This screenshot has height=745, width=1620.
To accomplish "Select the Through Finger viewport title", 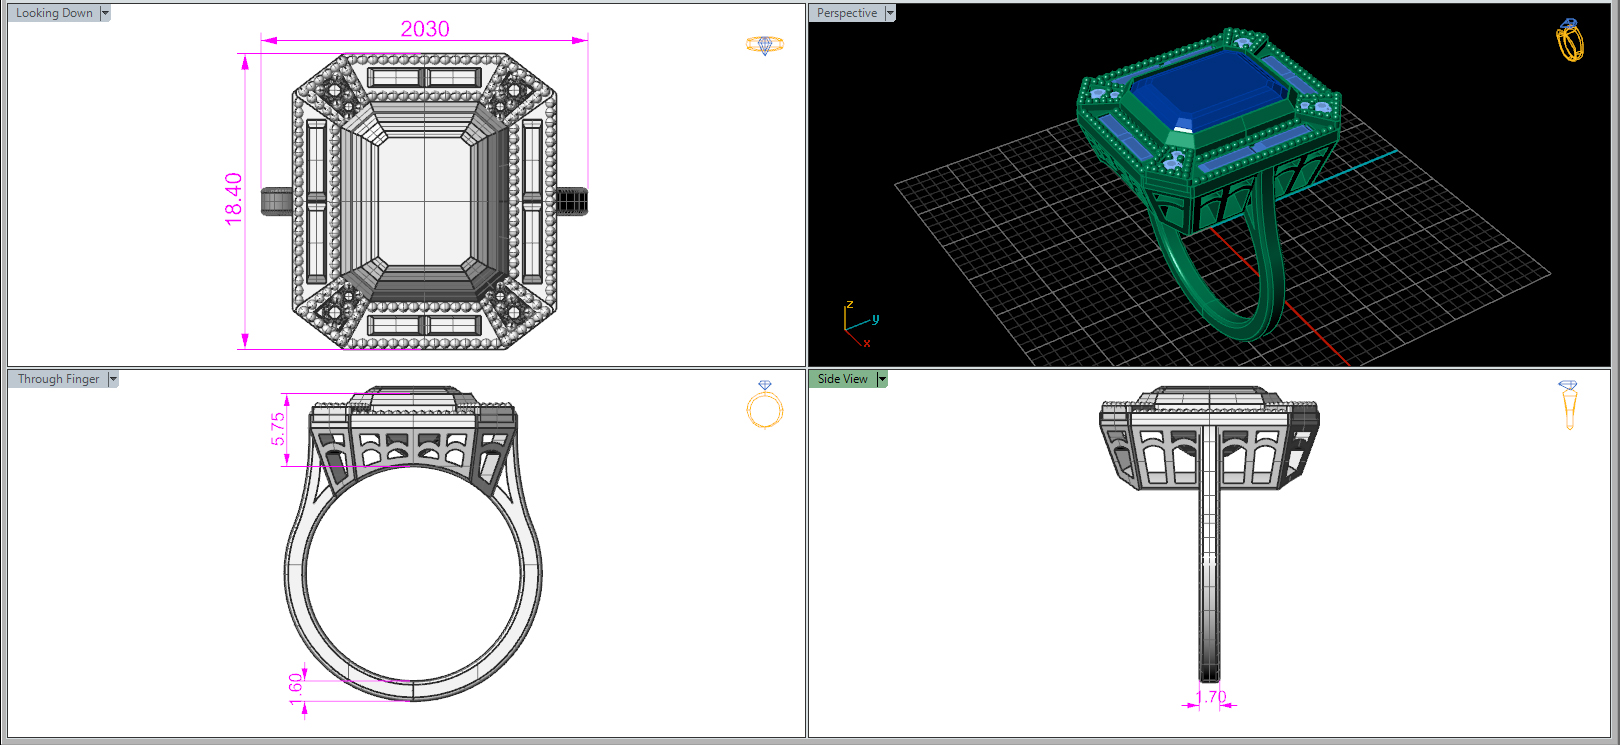I will (x=58, y=379).
